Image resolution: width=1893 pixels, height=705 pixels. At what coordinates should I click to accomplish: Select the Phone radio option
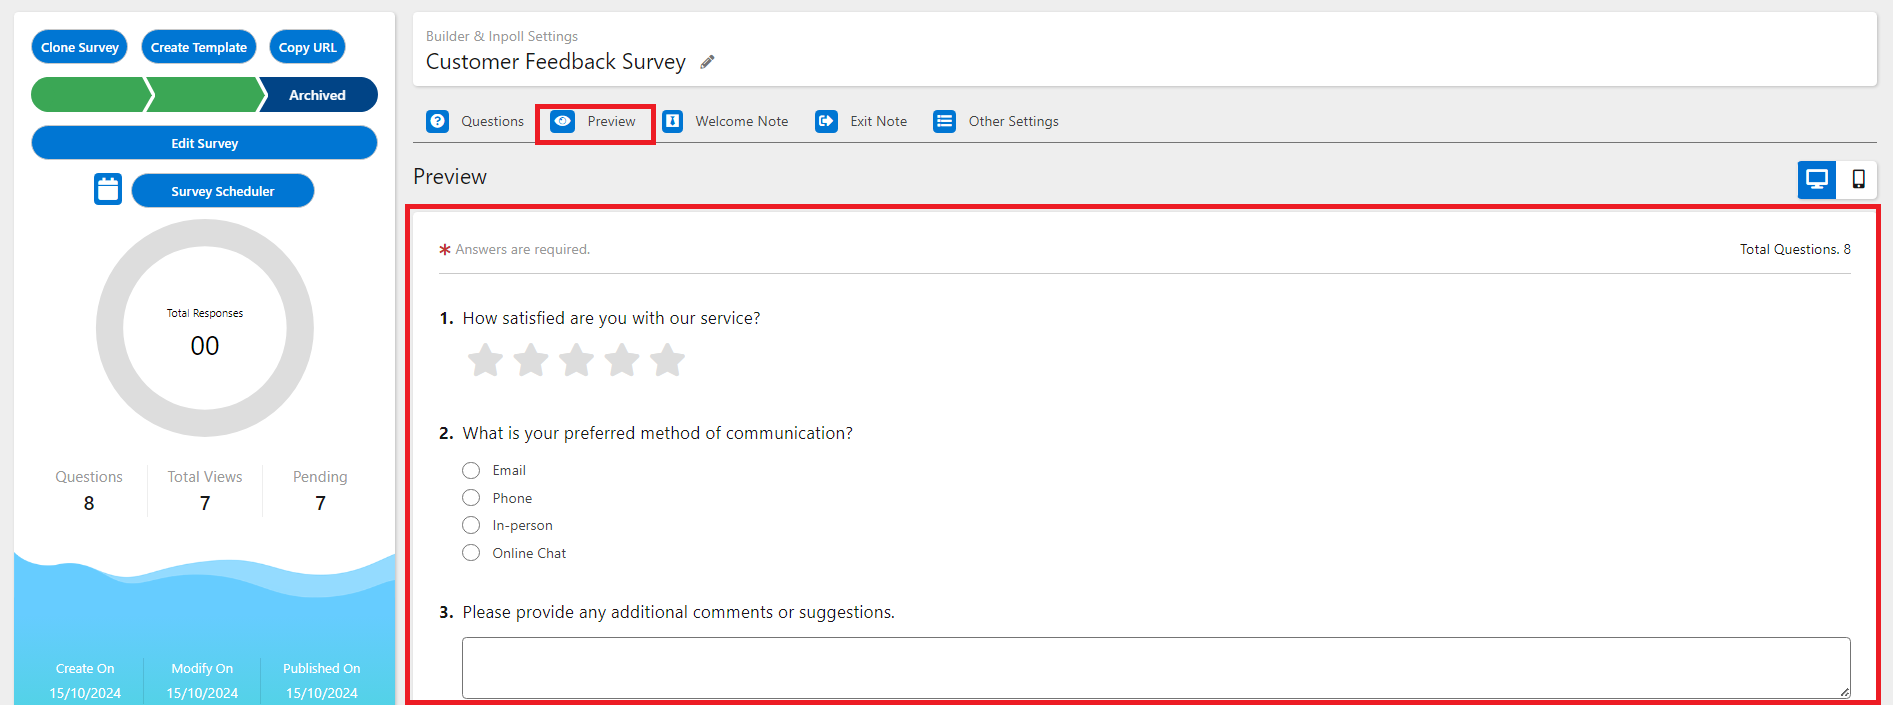coord(471,498)
